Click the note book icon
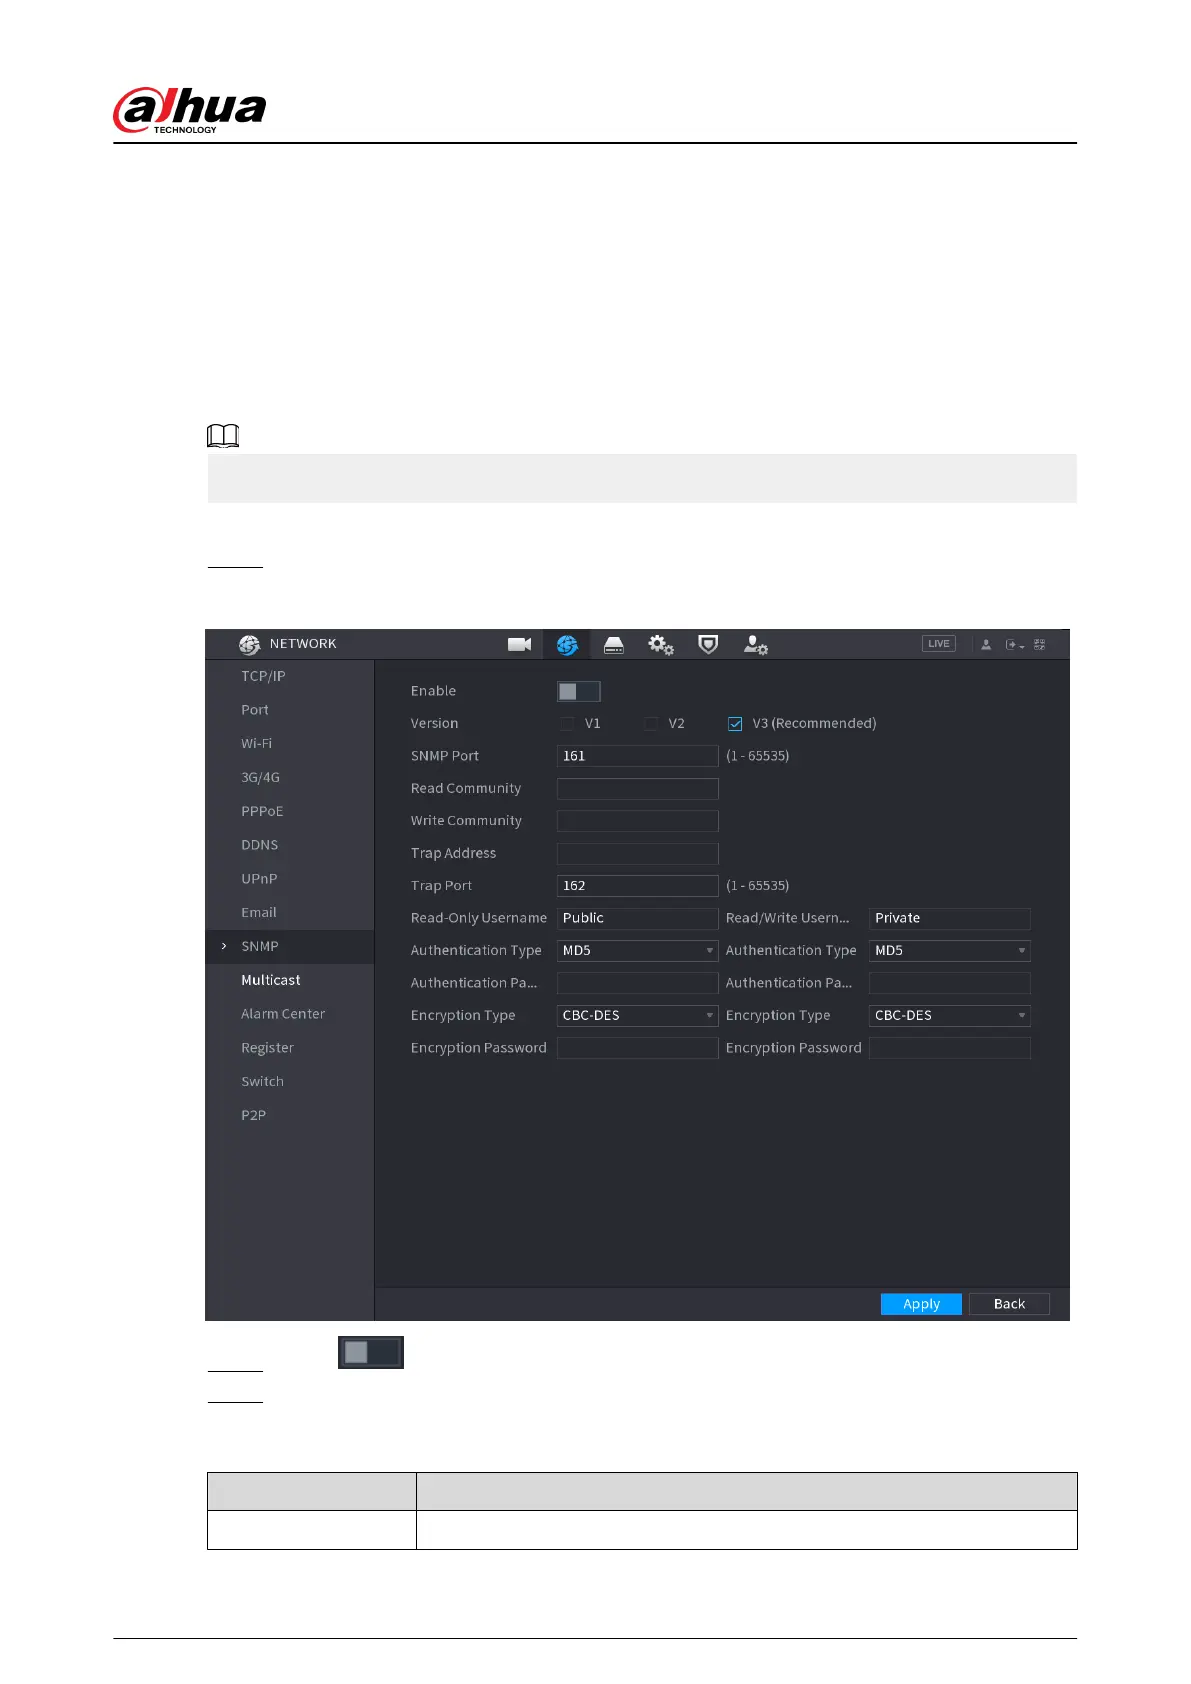The width and height of the screenshot is (1191, 1684). [x=223, y=435]
